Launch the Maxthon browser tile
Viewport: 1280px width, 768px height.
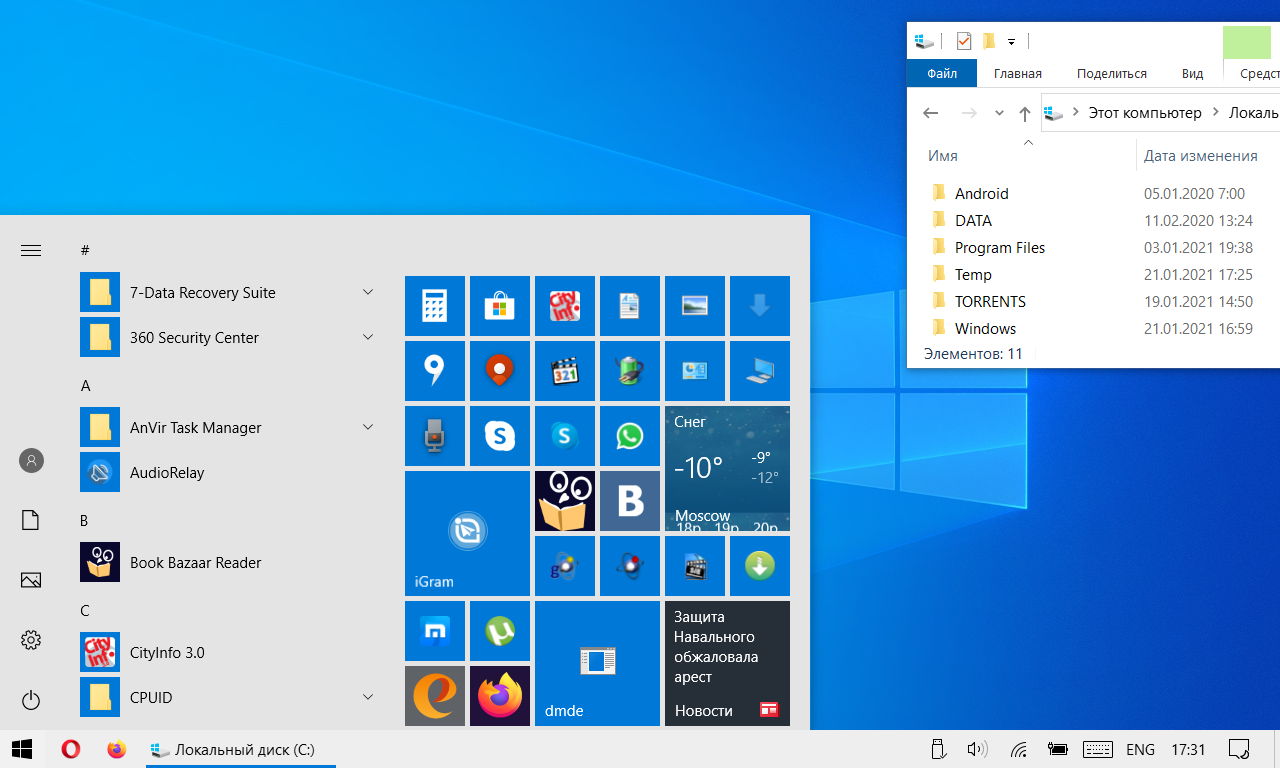[434, 631]
